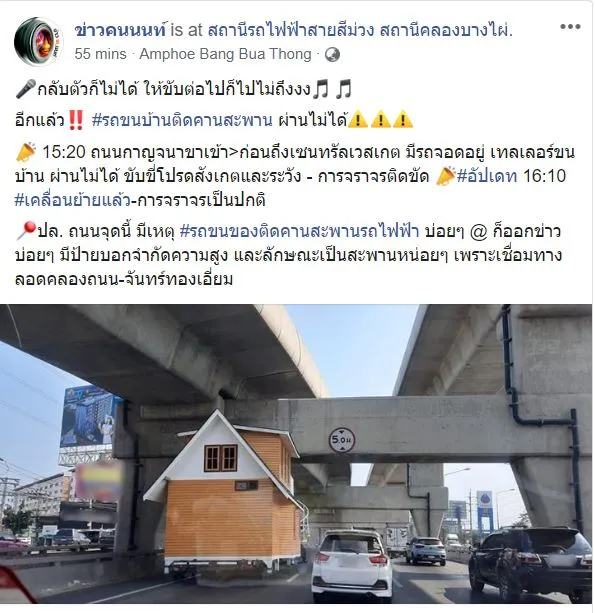Open the สถานีคลองบางไผ่ check-in location link
Viewport: 595px width, 613px height.
coord(360,30)
